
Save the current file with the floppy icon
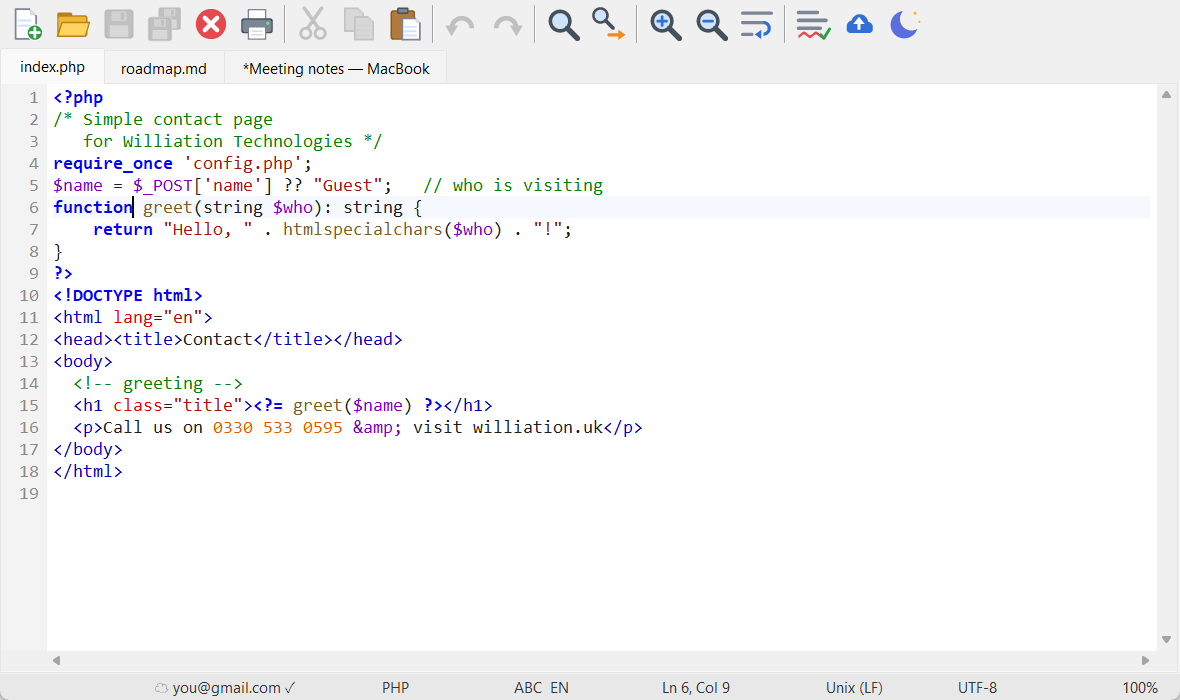(119, 24)
